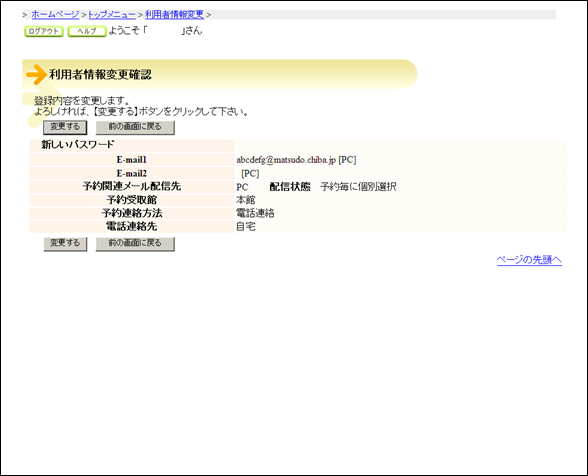Click the orange arrow heading icon
Screen dimensions: 588x476
(x=36, y=74)
